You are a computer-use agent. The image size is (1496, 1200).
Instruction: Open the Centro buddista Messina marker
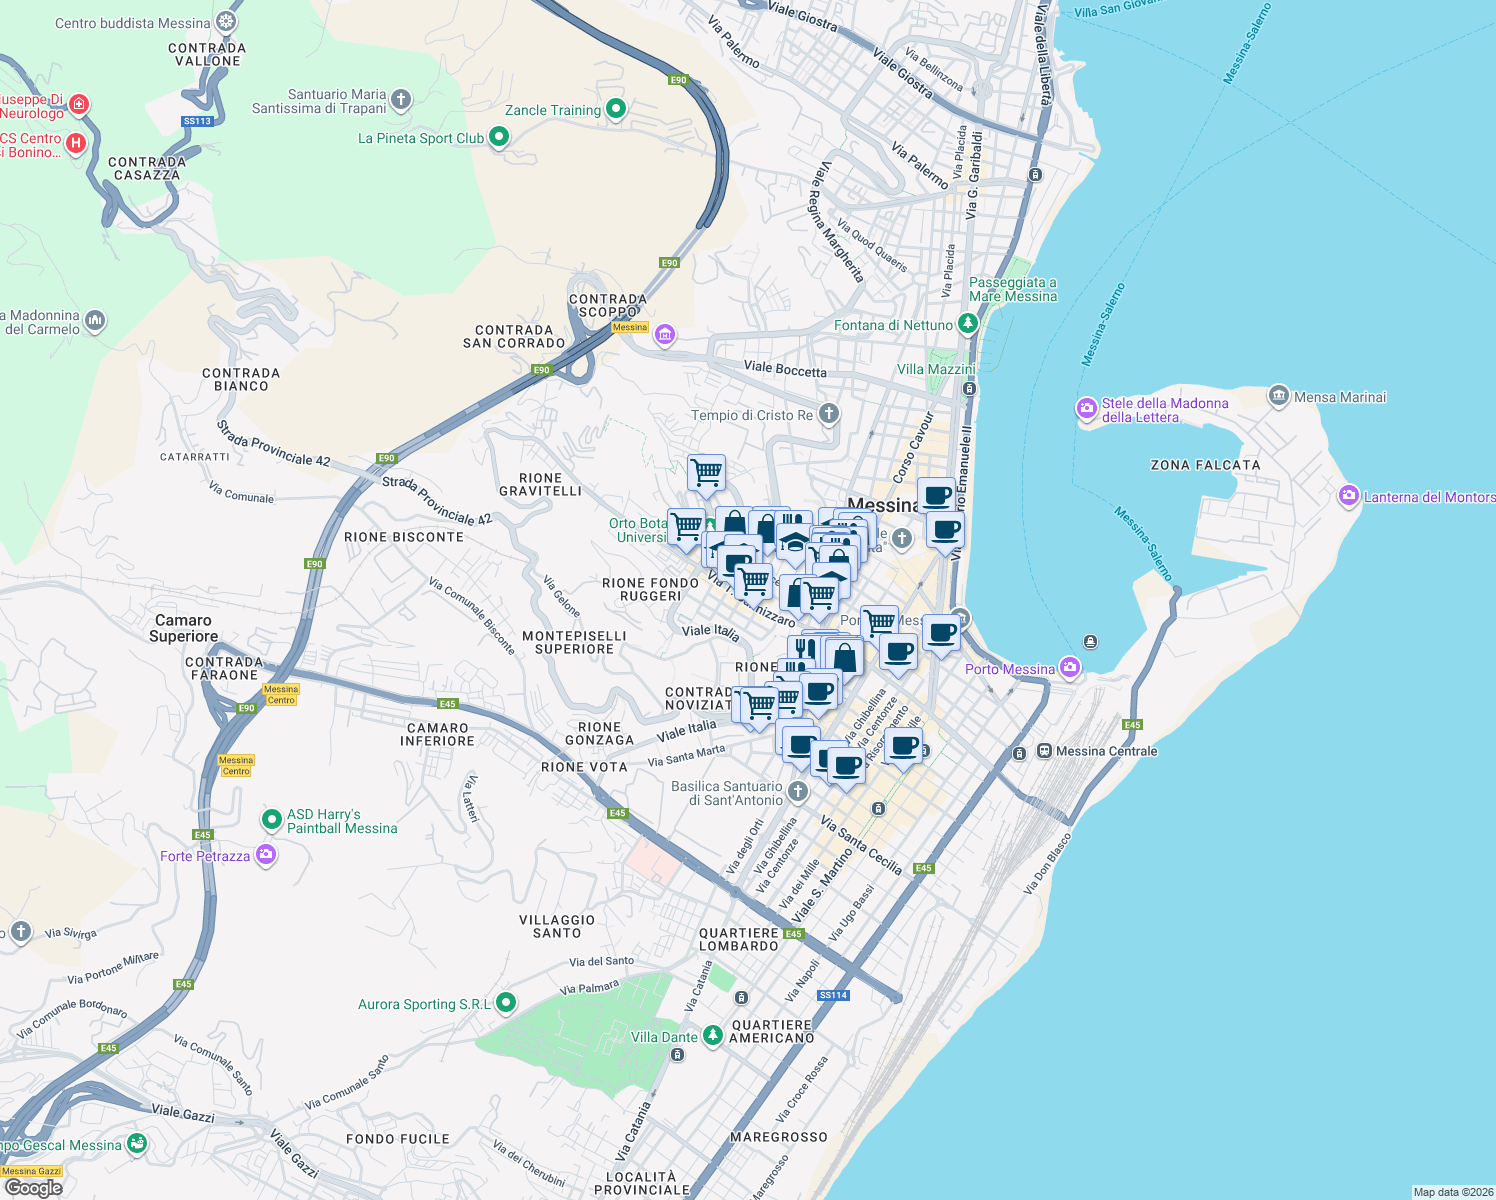(225, 20)
